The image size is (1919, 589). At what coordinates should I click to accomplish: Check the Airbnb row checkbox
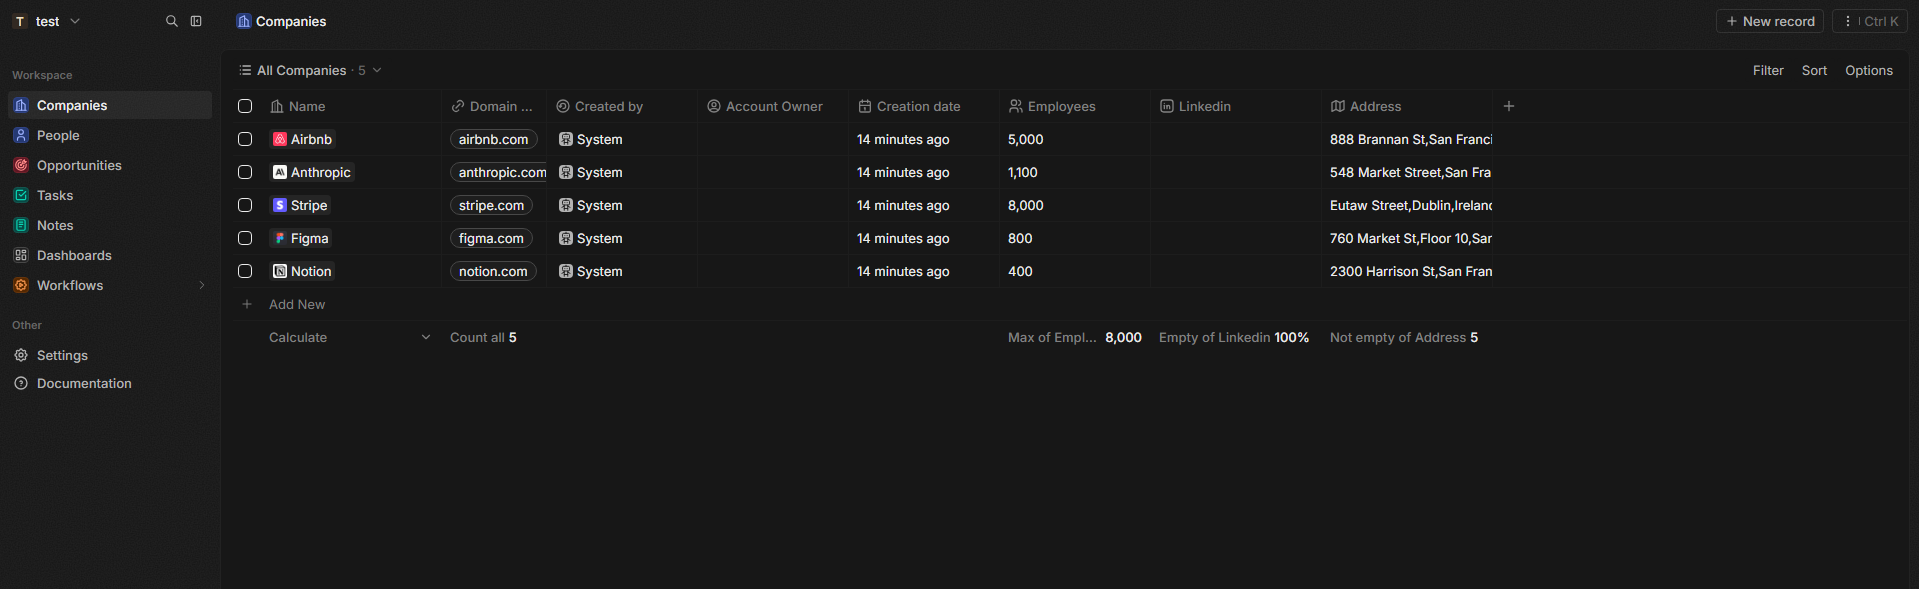click(245, 139)
